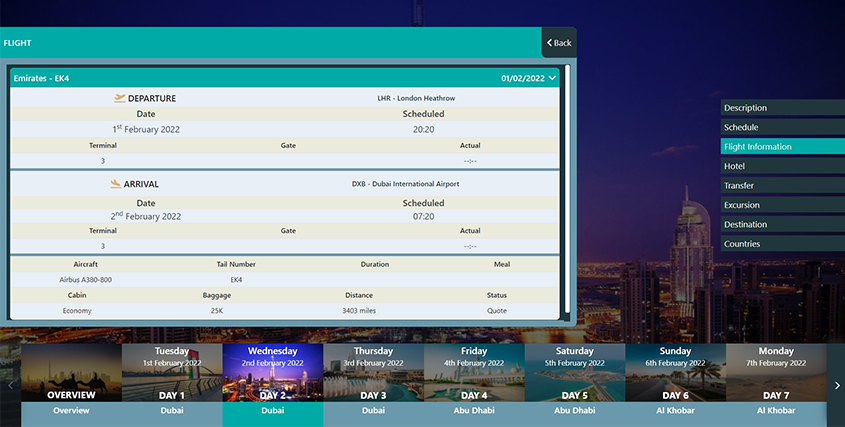Open the Description section
This screenshot has height=427, width=845.
[x=782, y=108]
